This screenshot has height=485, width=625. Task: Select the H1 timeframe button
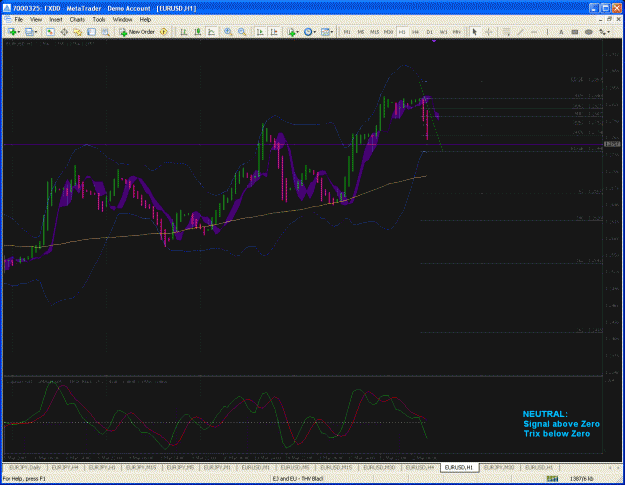click(x=402, y=32)
